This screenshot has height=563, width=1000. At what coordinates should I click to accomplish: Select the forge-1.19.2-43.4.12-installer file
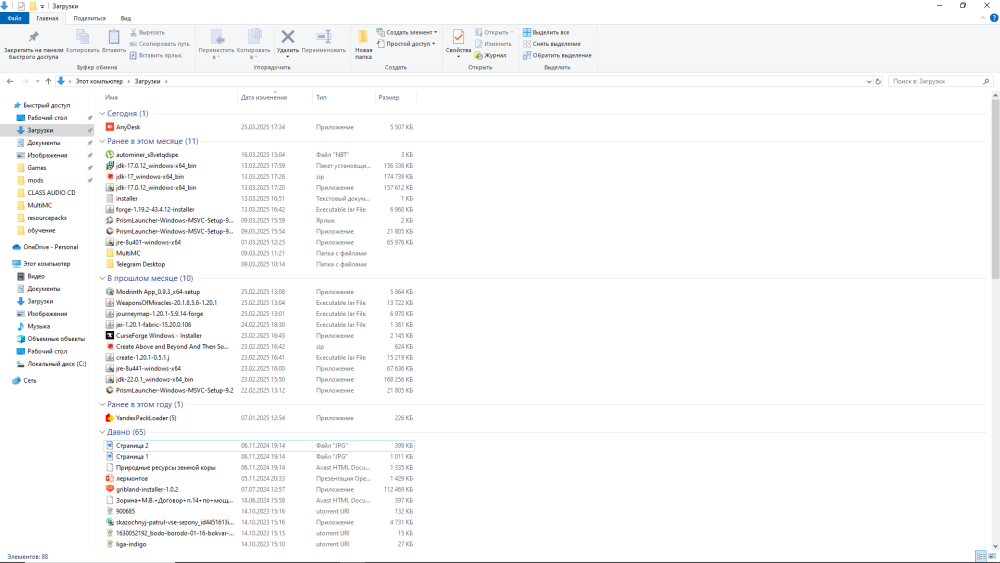tap(260, 210)
